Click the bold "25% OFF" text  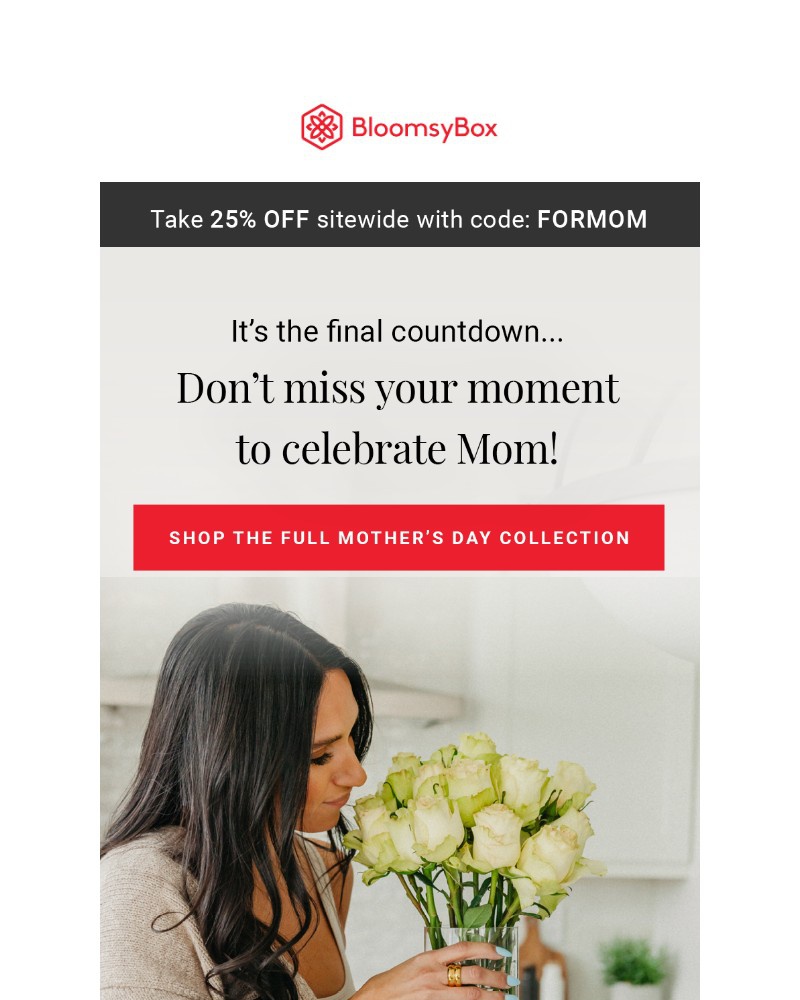click(x=260, y=219)
